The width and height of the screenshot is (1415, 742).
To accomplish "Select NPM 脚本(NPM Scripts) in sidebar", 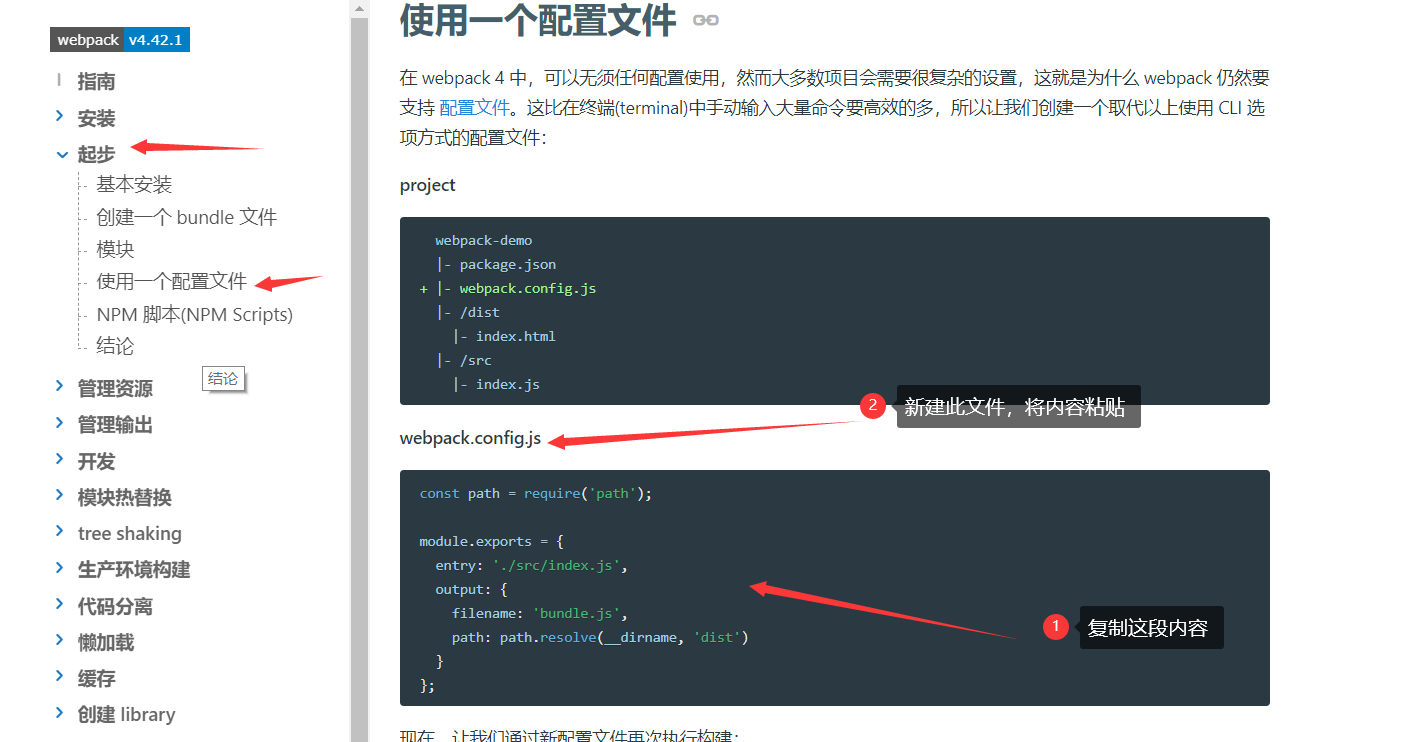I will pos(195,313).
